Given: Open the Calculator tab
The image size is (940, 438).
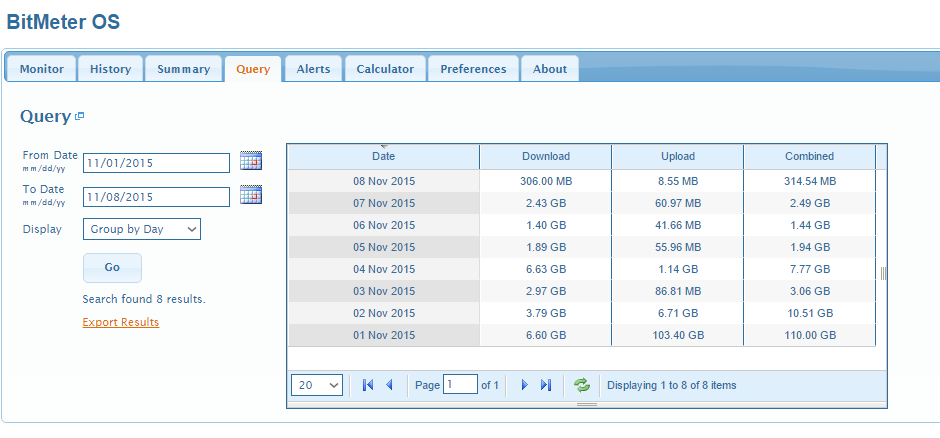Looking at the screenshot, I should [x=385, y=69].
